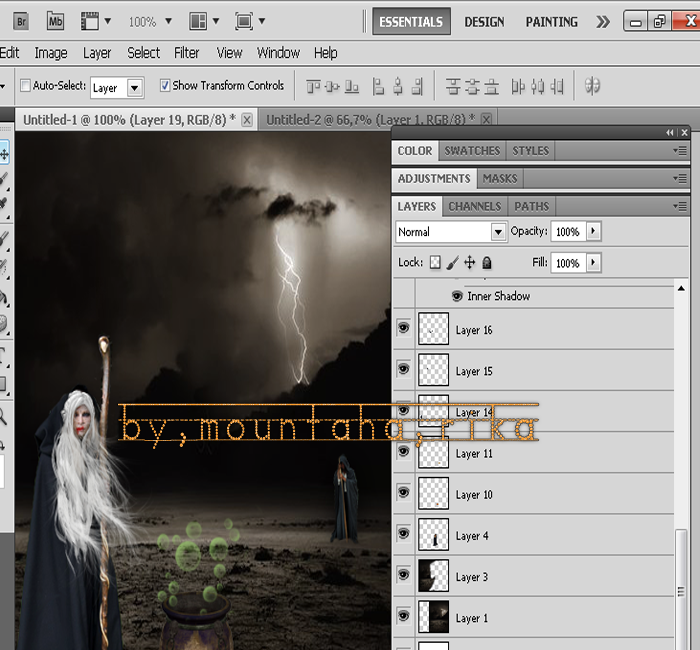Open the Image menu
Viewport: 700px width, 650px height.
click(51, 53)
